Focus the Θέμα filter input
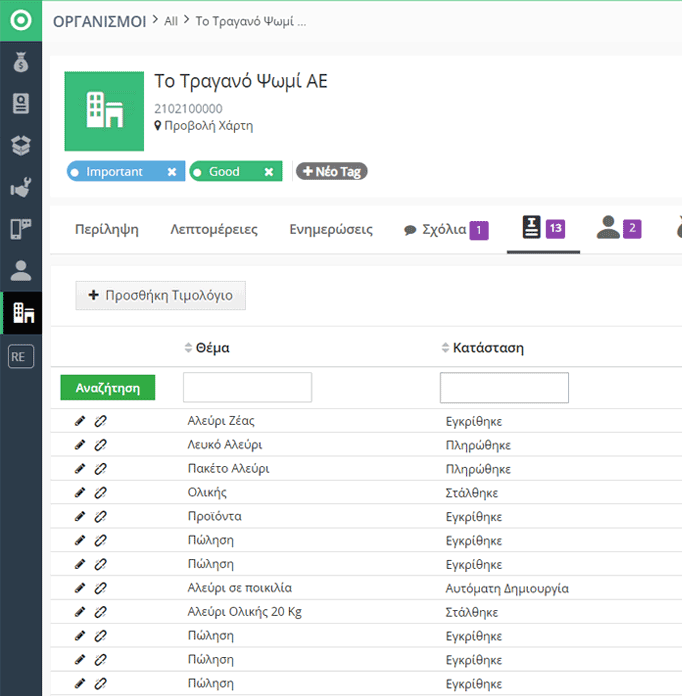Viewport: 682px width, 696px height. [x=247, y=388]
